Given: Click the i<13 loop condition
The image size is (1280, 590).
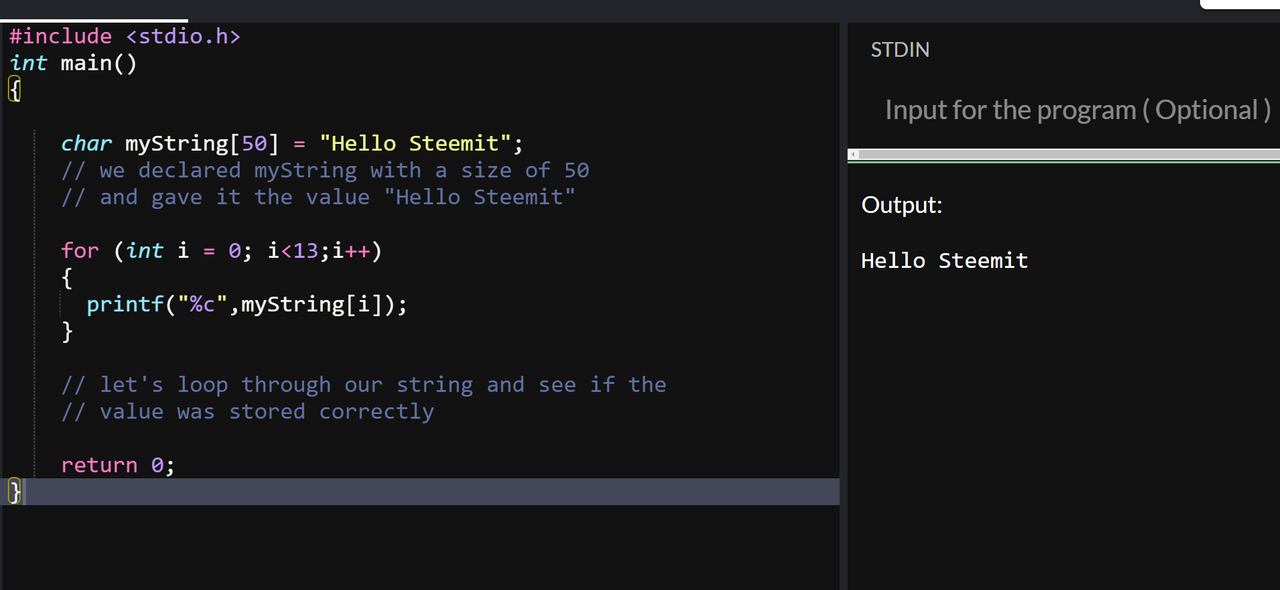Looking at the screenshot, I should pyautogui.click(x=292, y=251).
